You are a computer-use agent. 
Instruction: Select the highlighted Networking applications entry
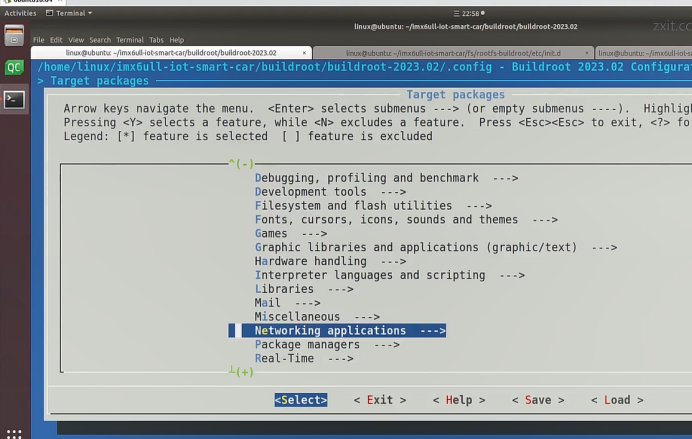point(337,330)
